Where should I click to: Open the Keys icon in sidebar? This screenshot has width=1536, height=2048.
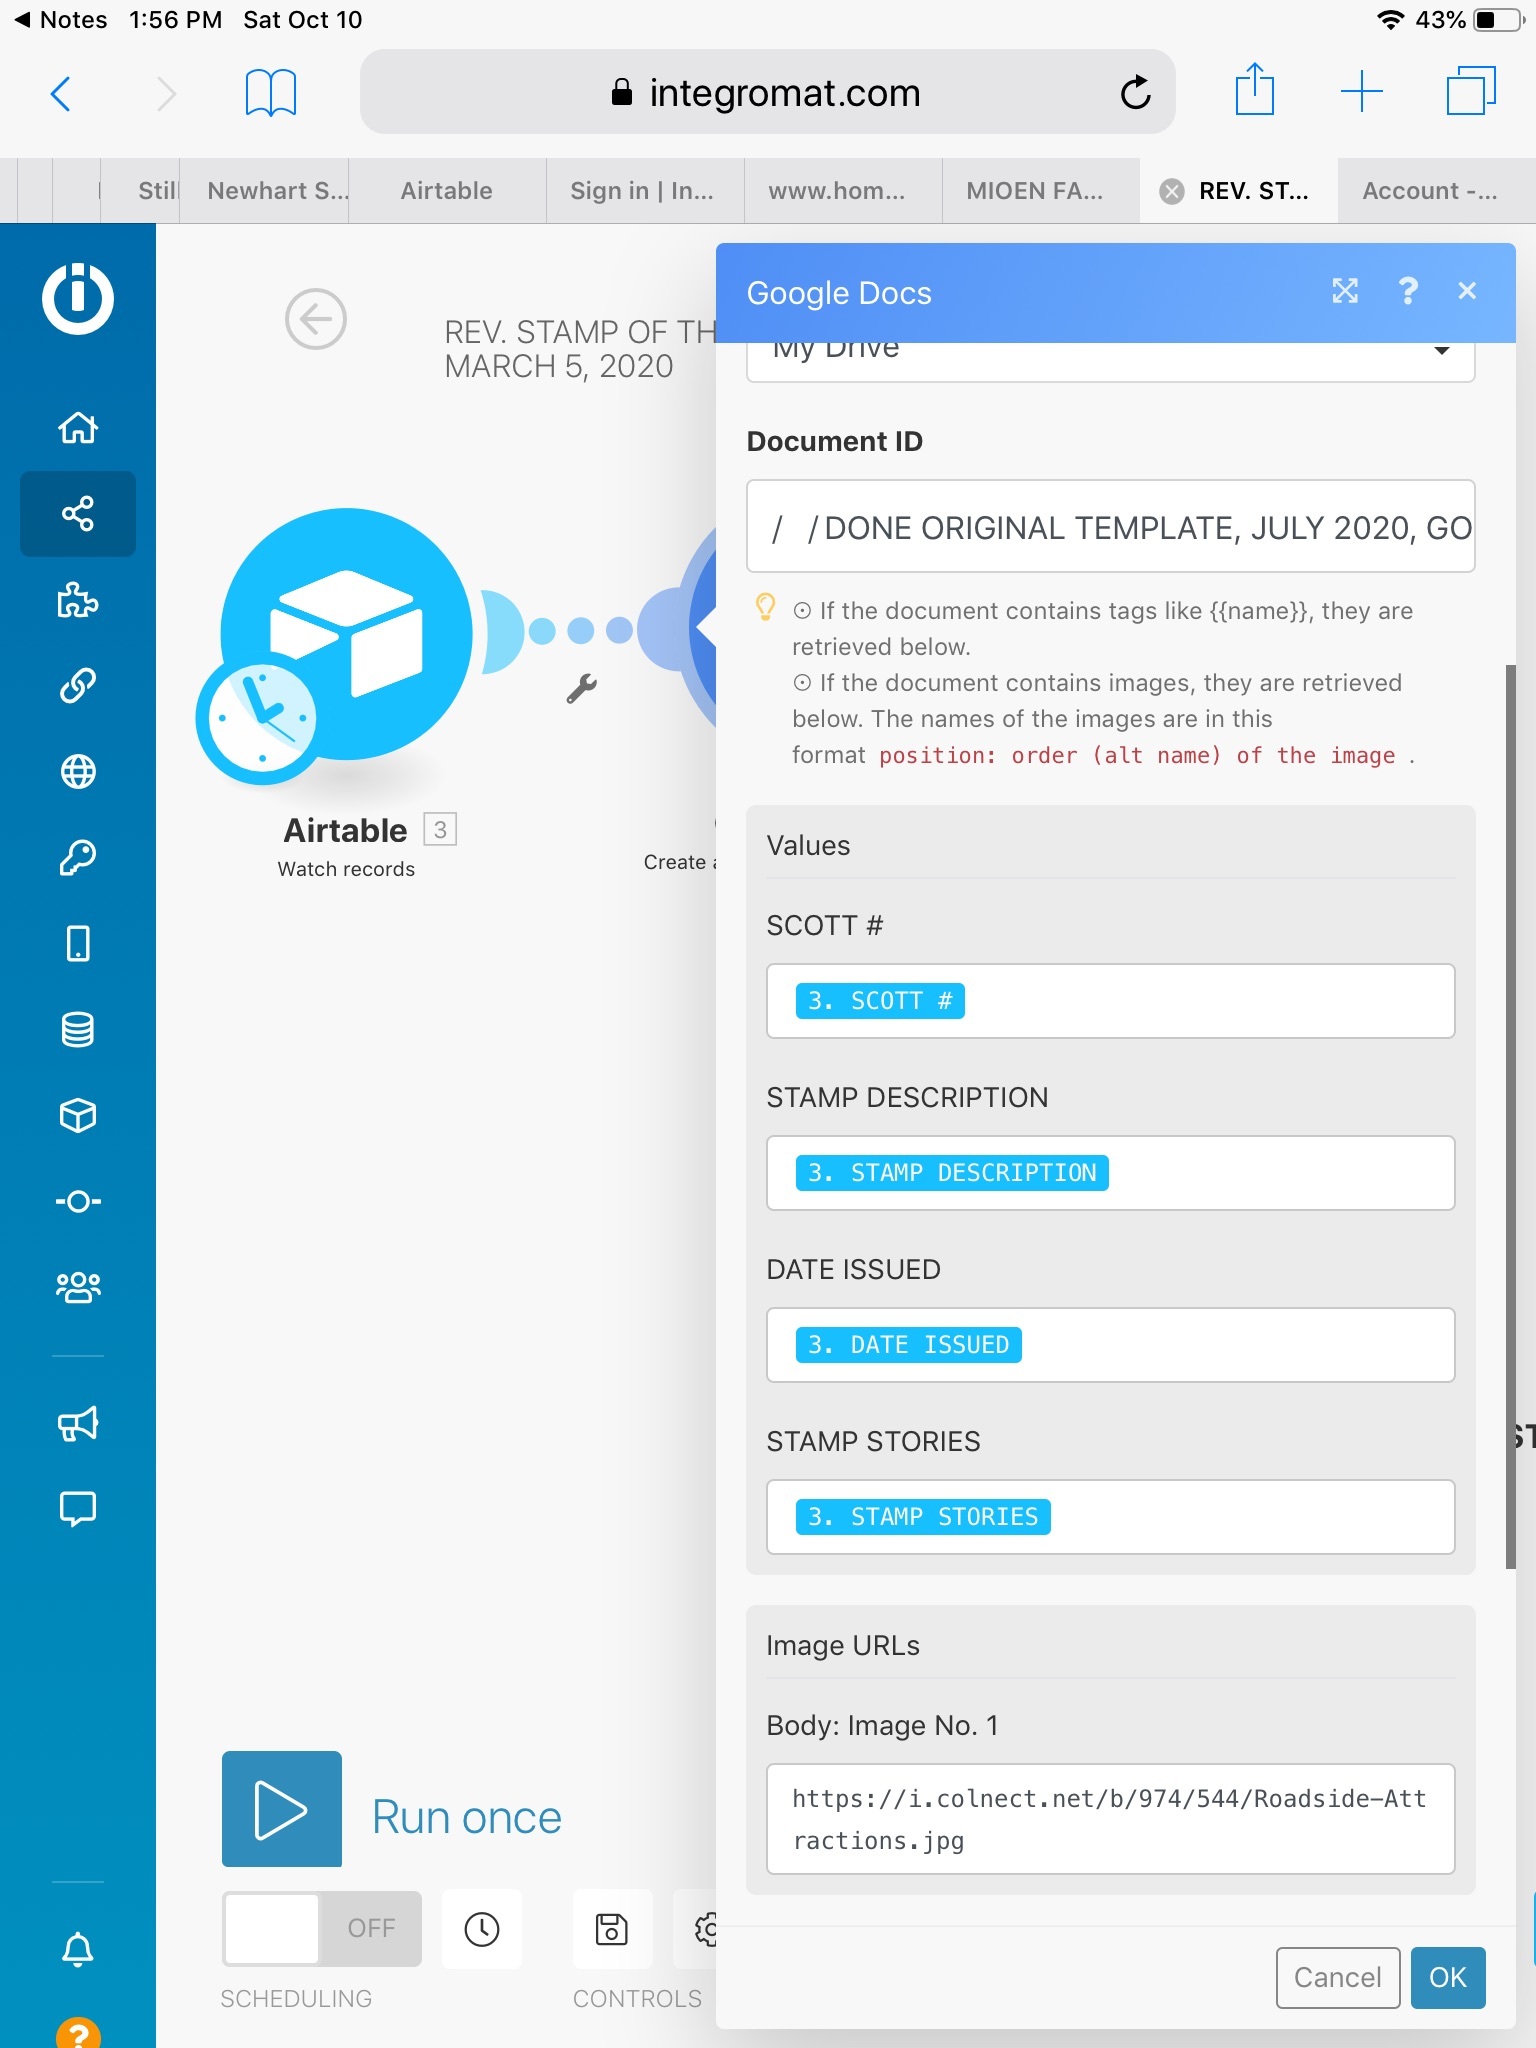pyautogui.click(x=78, y=857)
